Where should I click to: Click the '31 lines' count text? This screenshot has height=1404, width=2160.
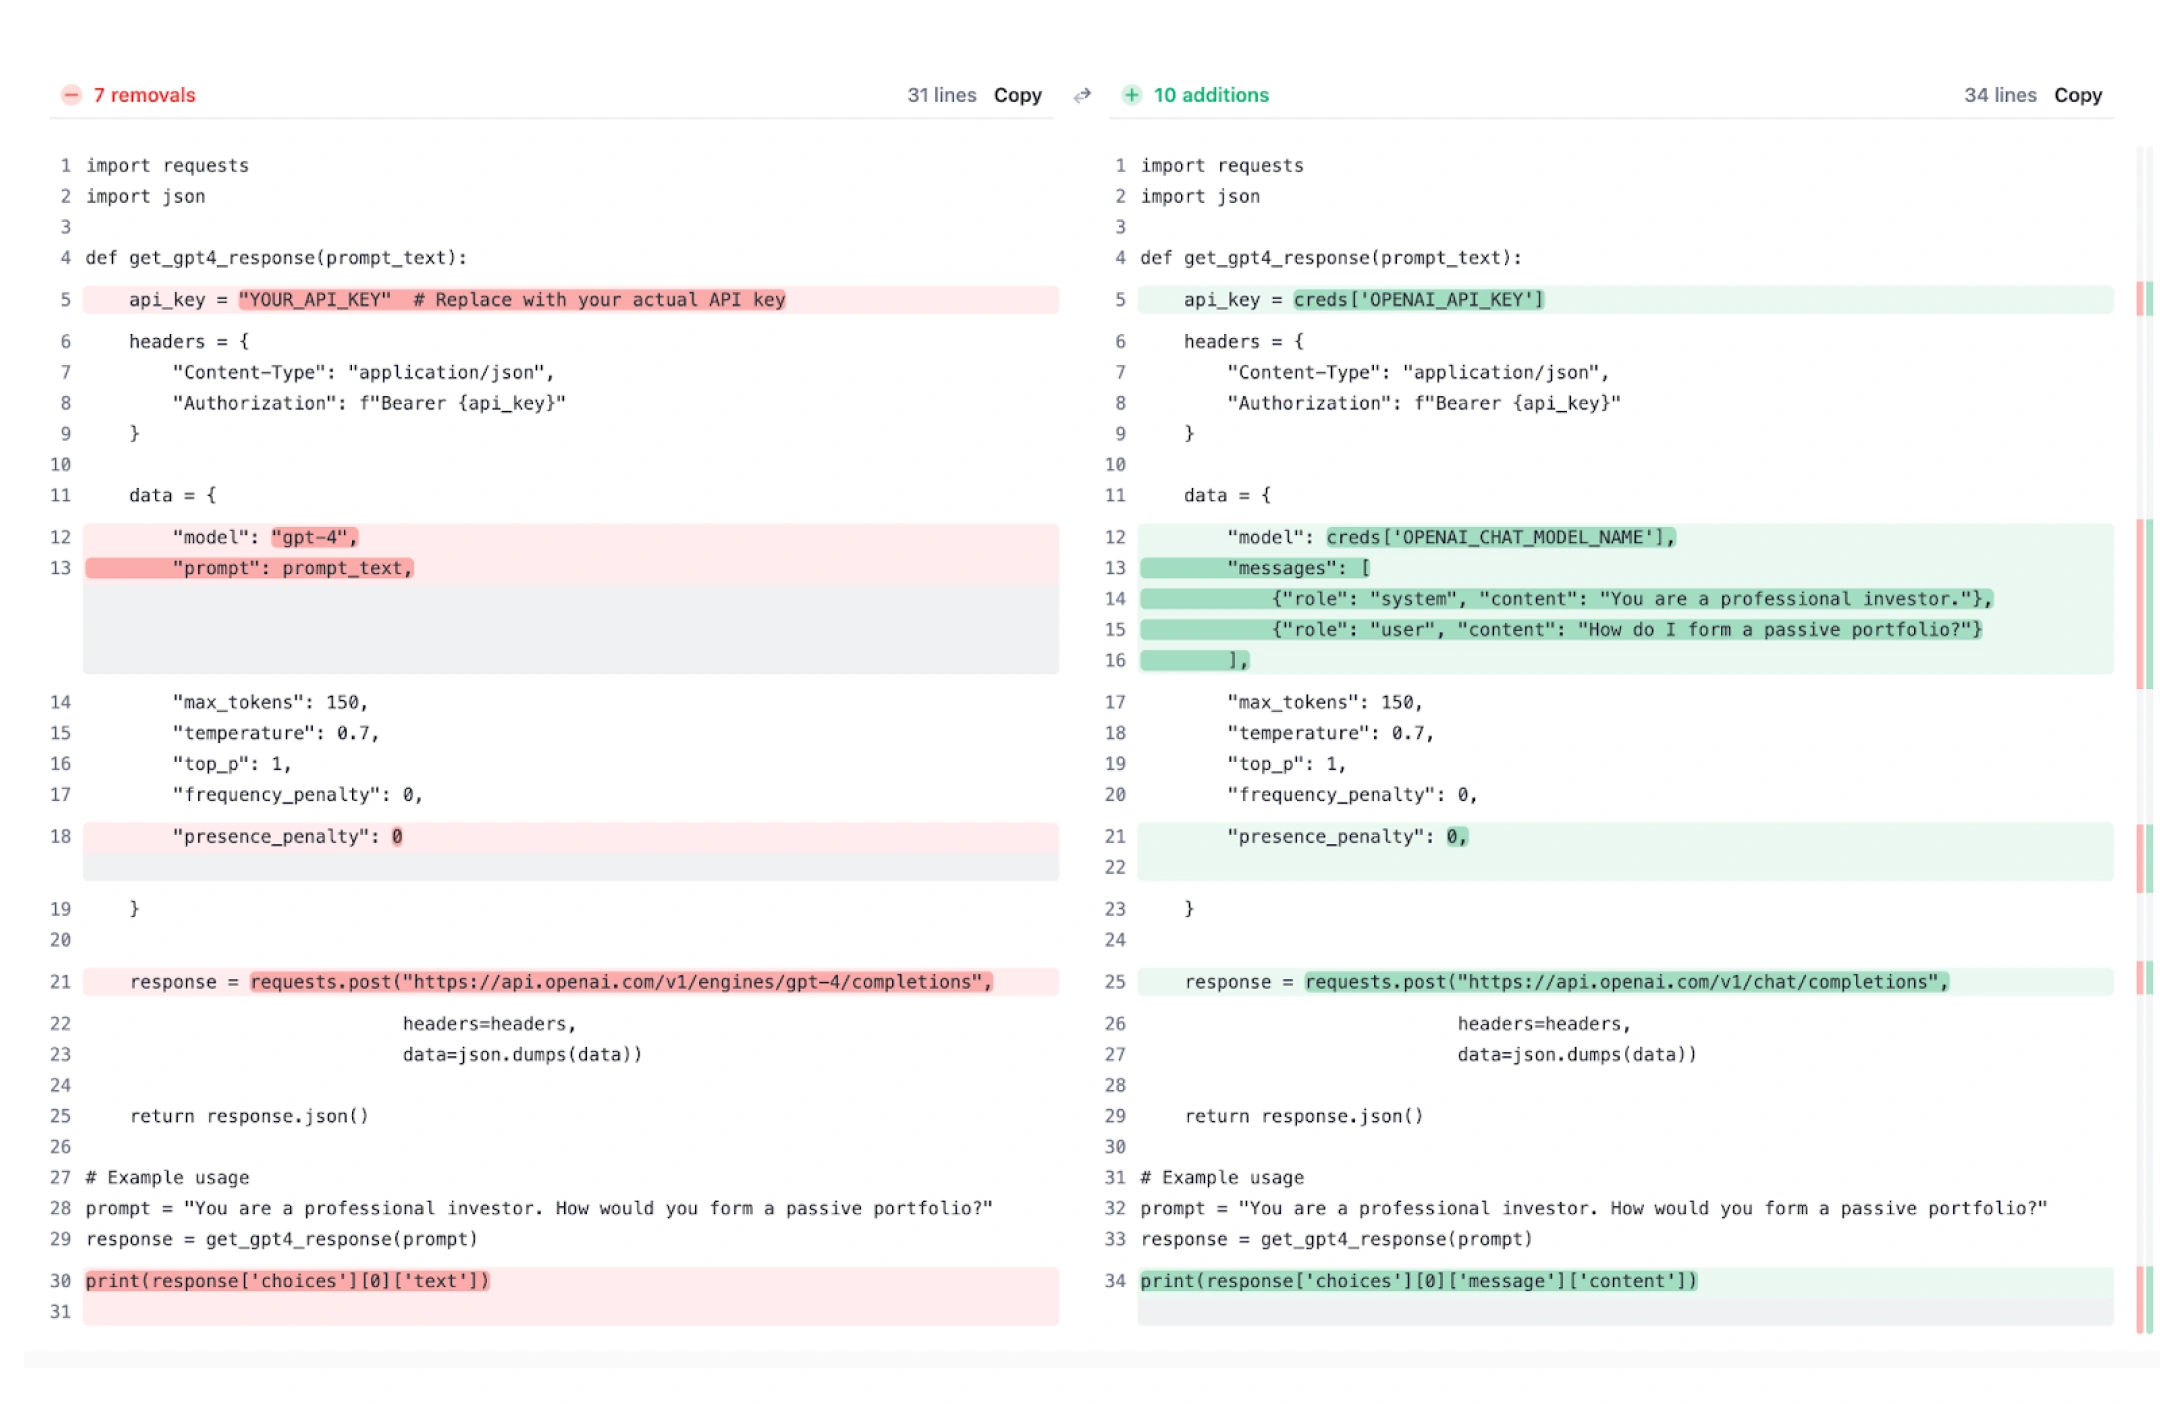(941, 95)
